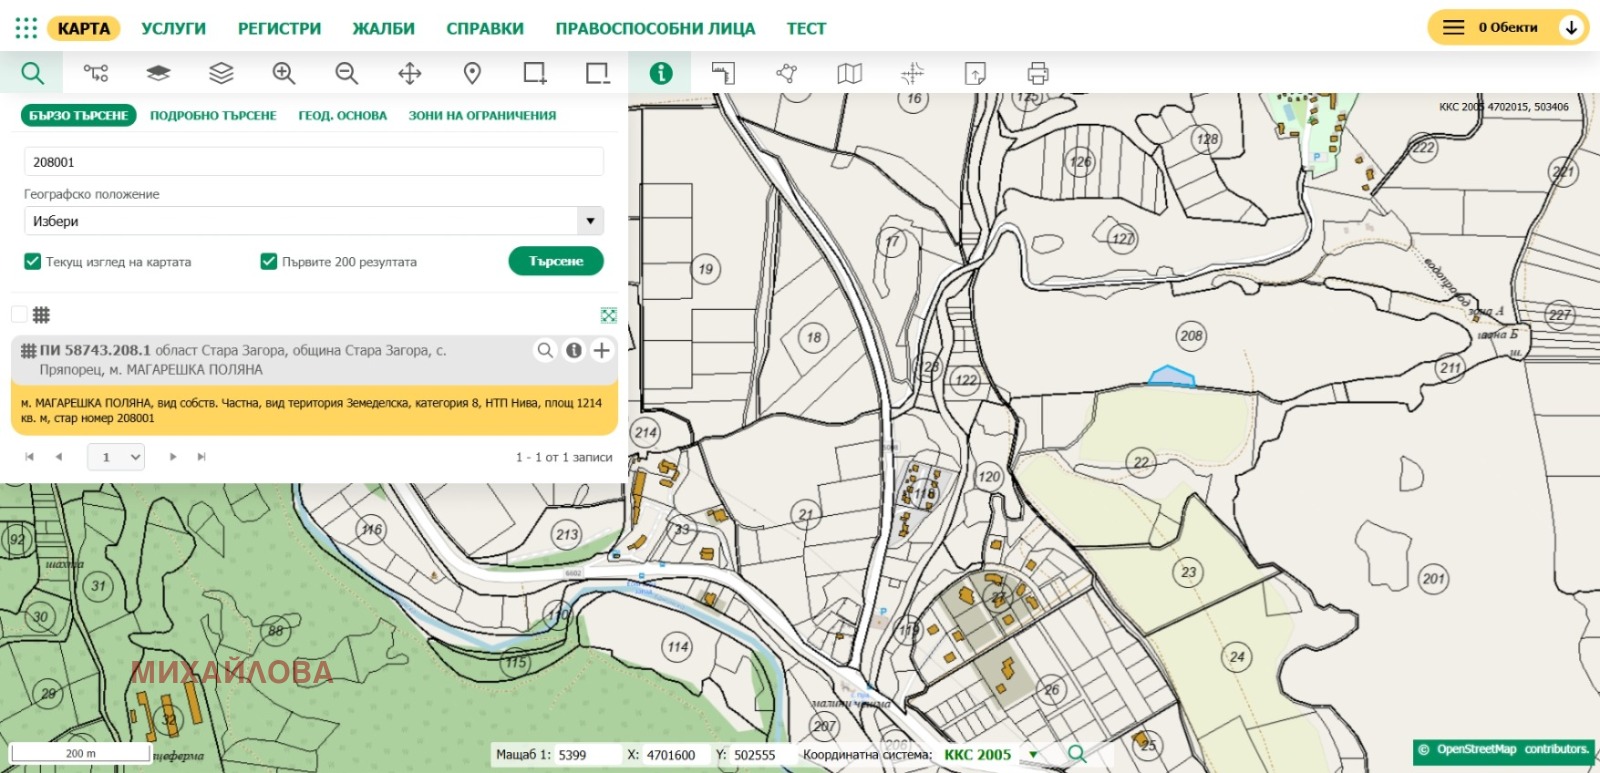Select the pan map arrows tool
Viewport: 1600px width, 773px height.
[409, 73]
